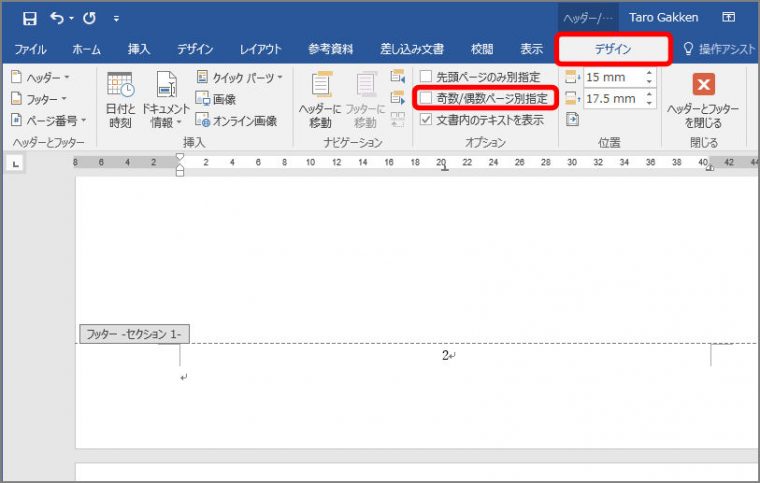Open the ドキュメント情報 menu
Screen dimensions: 760x483
click(165, 100)
